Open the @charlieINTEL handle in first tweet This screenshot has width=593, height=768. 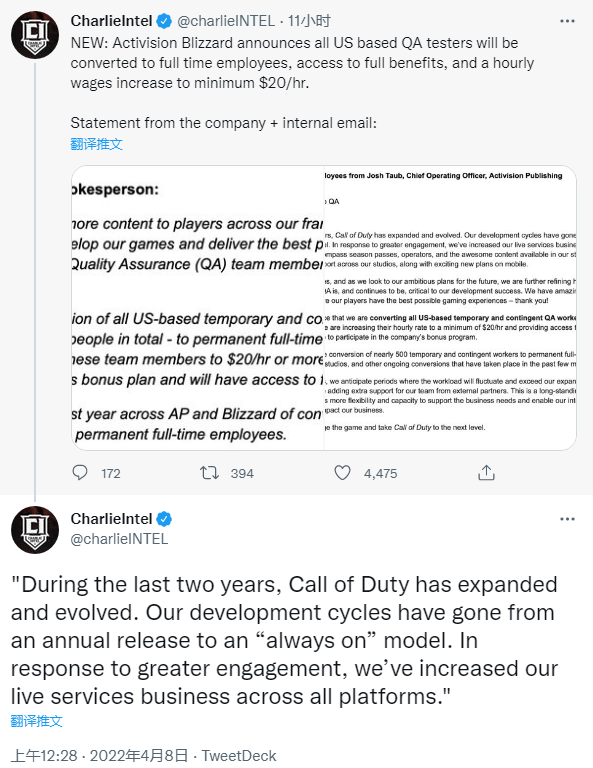tap(226, 21)
